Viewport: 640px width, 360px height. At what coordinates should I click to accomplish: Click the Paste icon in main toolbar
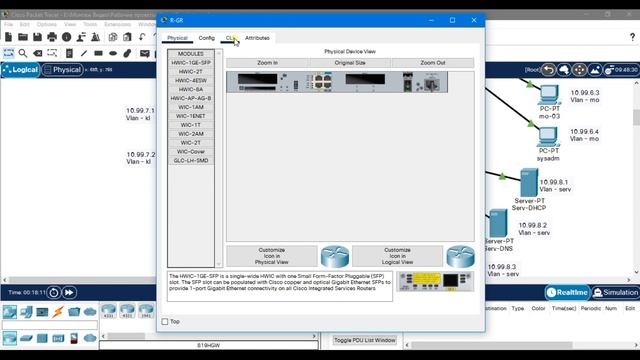(127, 37)
